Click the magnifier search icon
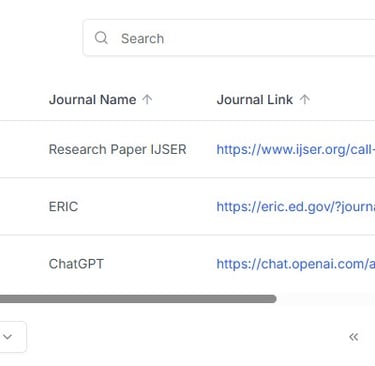 pos(101,38)
